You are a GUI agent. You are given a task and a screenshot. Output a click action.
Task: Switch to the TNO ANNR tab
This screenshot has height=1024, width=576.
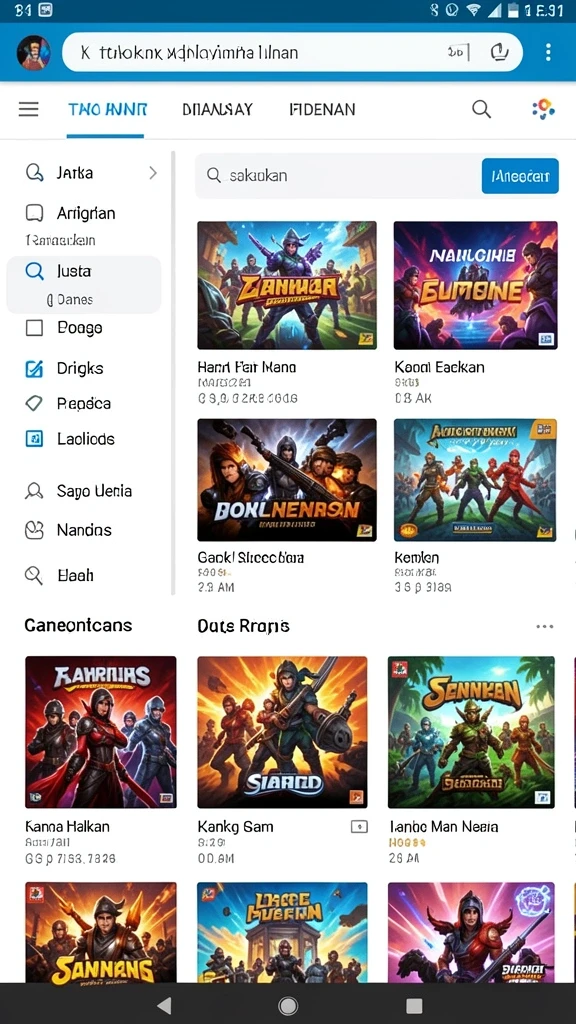pos(108,109)
